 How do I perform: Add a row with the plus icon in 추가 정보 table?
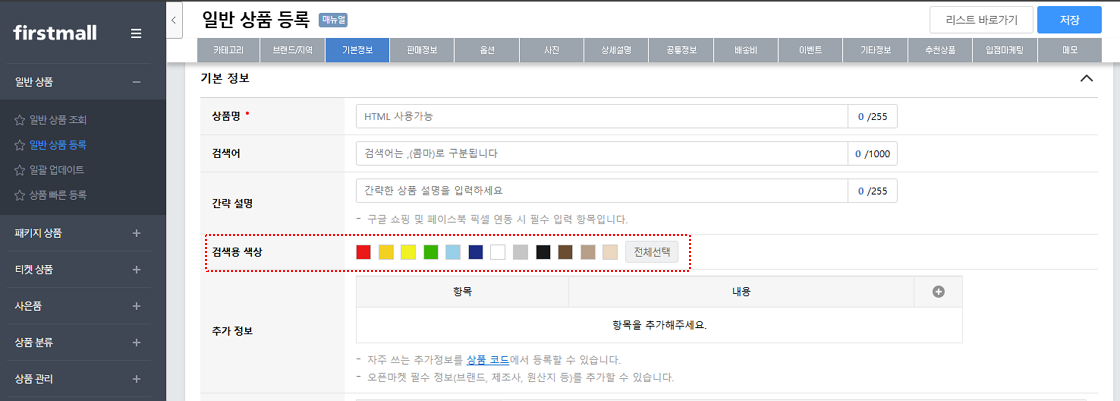[939, 292]
